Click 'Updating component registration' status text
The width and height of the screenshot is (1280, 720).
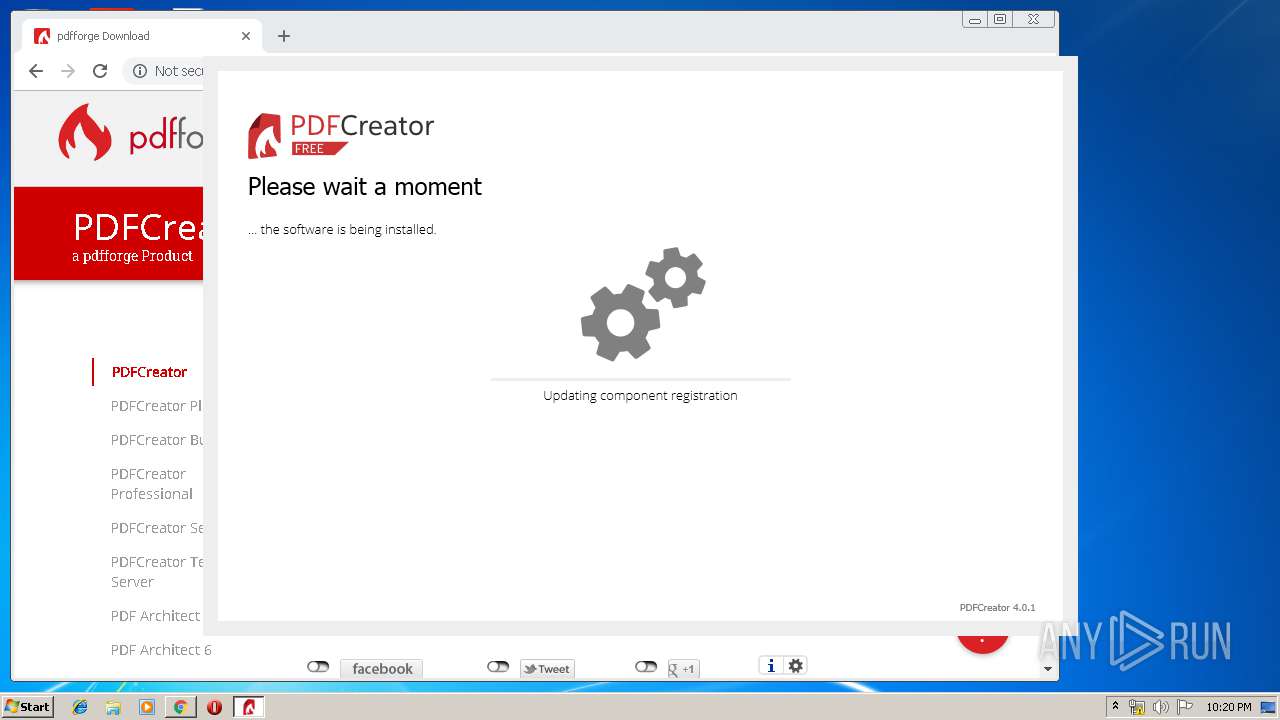[x=640, y=395]
